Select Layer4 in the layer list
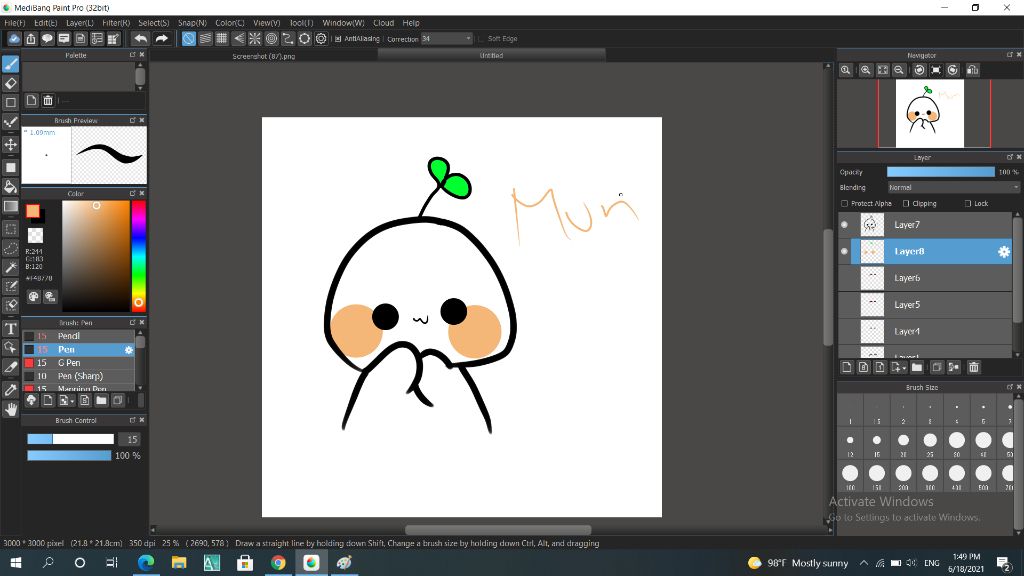Image resolution: width=1024 pixels, height=576 pixels. [x=925, y=332]
